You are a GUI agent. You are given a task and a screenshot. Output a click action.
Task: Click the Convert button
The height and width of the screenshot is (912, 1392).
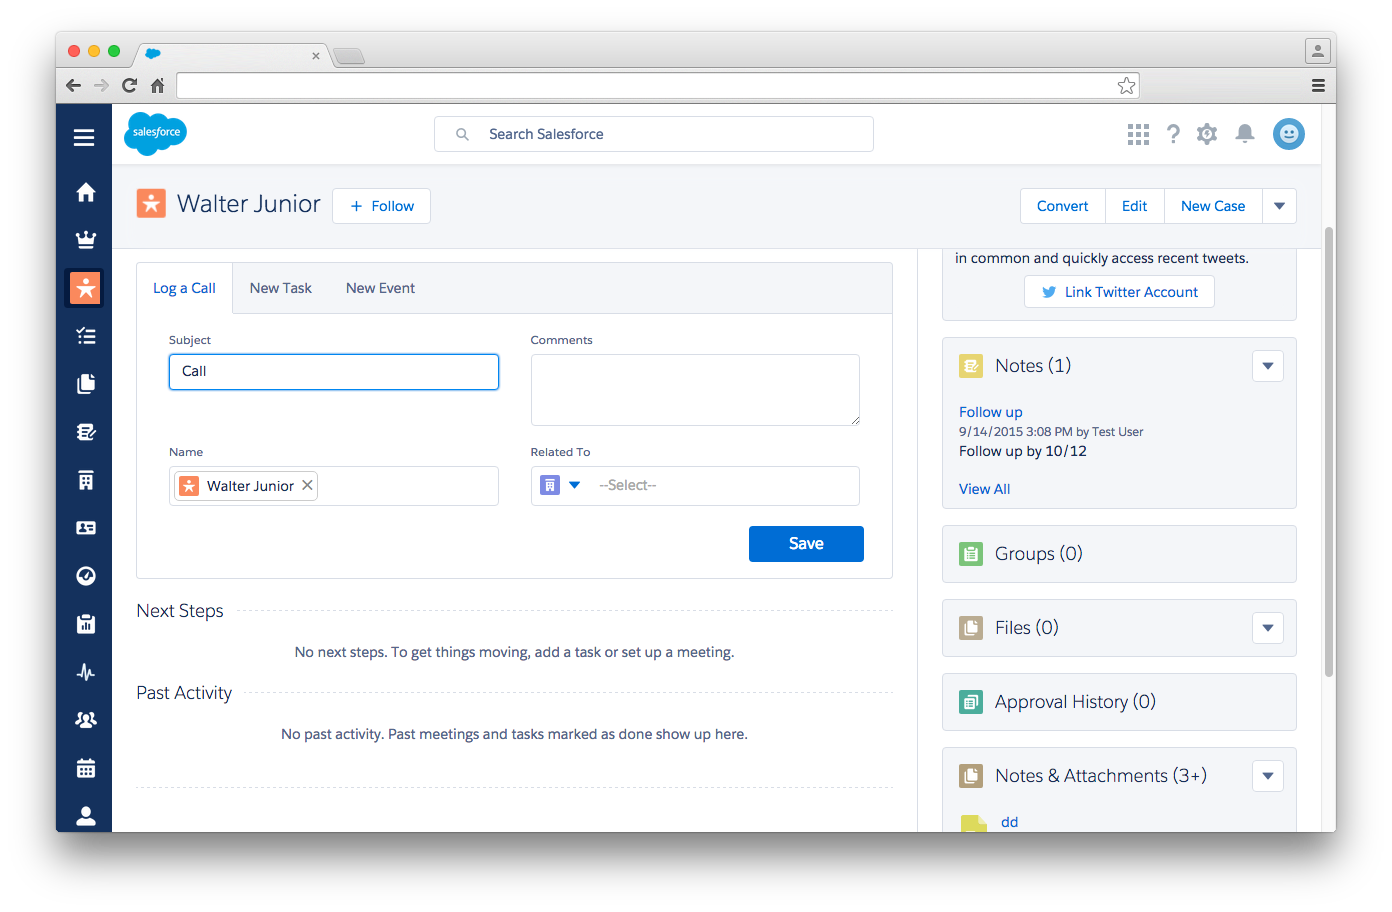coord(1062,206)
